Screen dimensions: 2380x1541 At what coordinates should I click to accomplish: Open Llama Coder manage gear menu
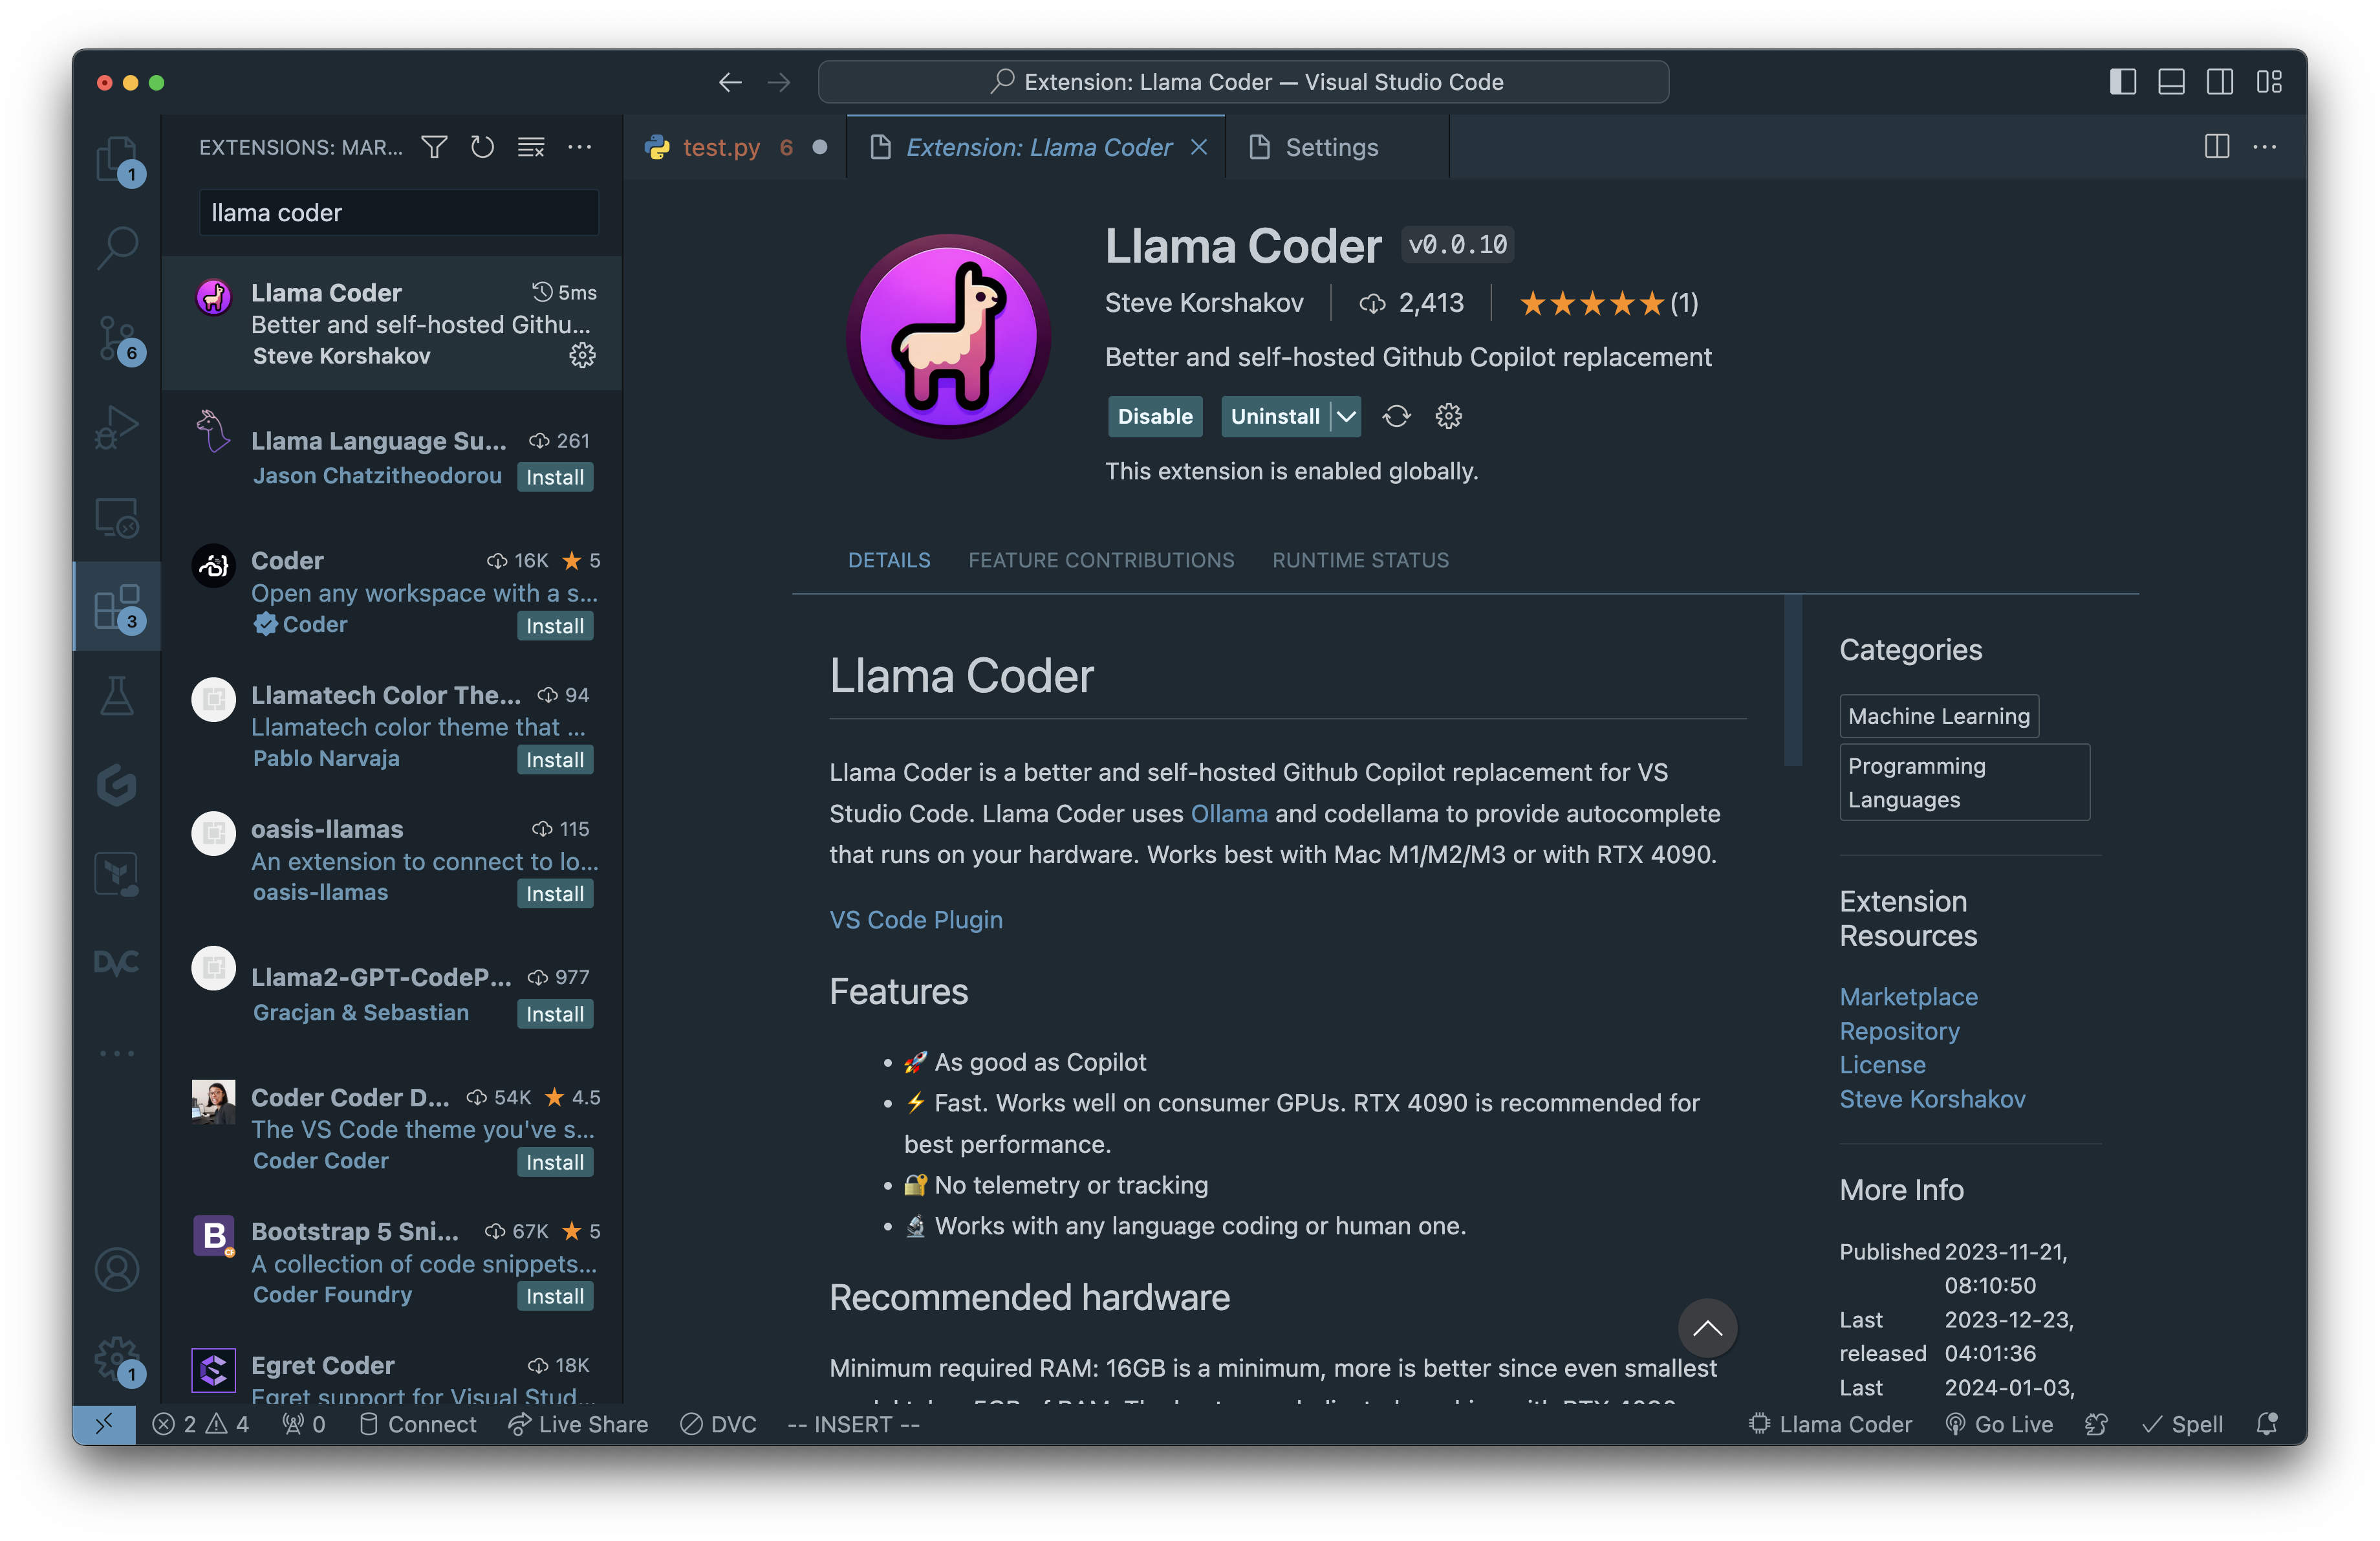pyautogui.click(x=1448, y=416)
